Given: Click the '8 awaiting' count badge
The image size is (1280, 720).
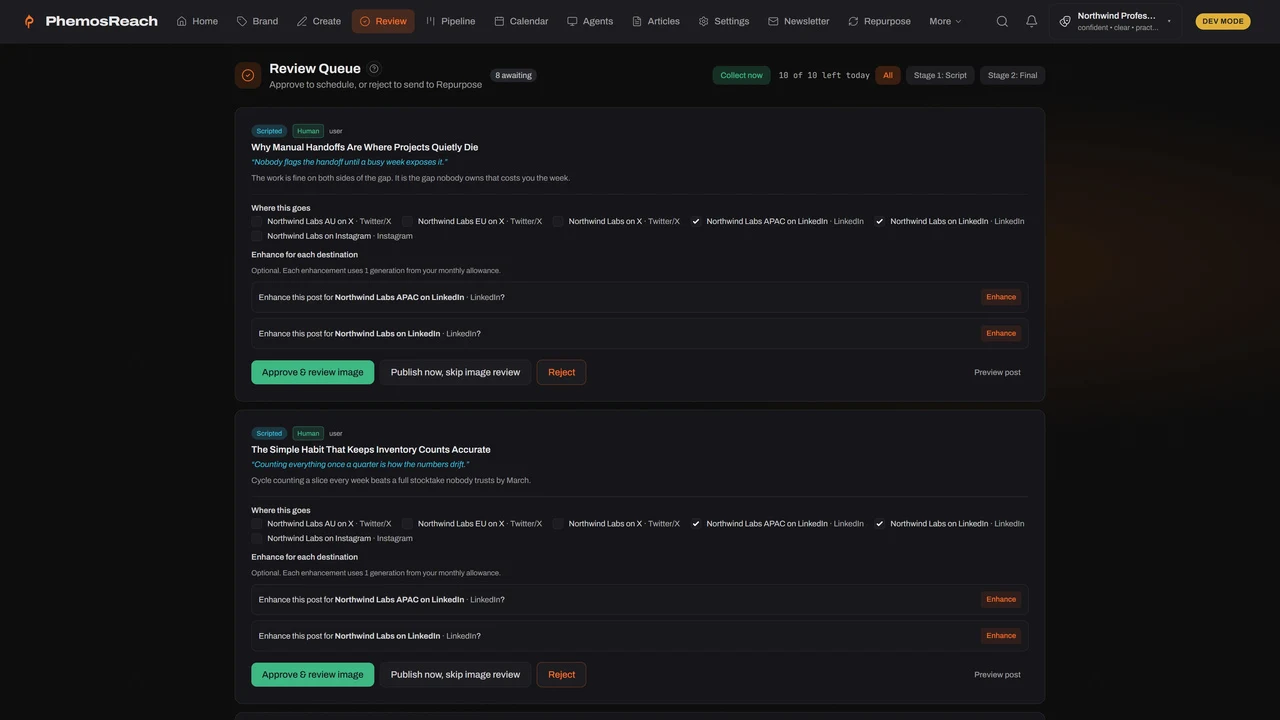Looking at the screenshot, I should pos(514,75).
